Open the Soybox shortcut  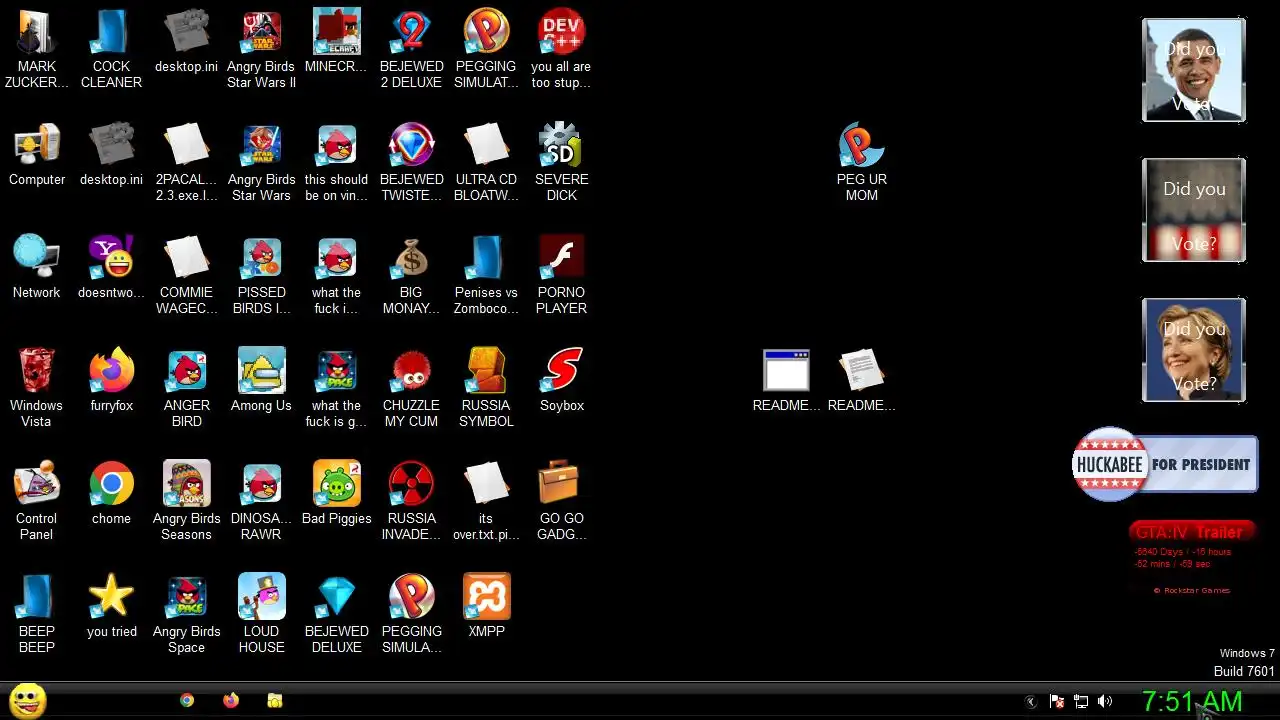tap(562, 382)
